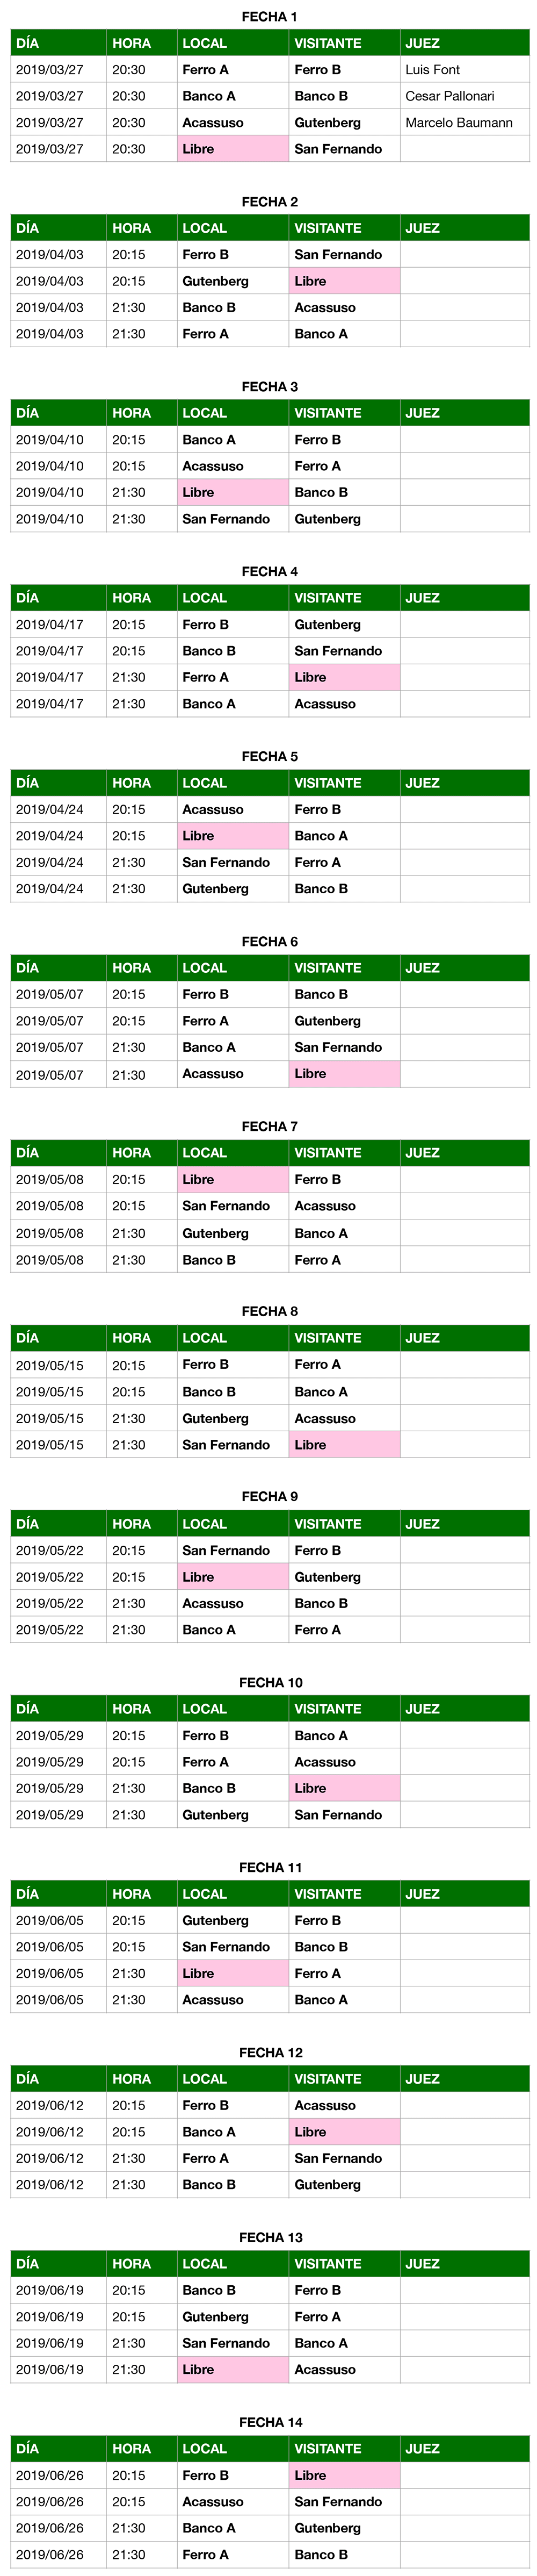Click the pink Libre cell in FECHA 5
This screenshot has width=537, height=2576.
click(232, 836)
